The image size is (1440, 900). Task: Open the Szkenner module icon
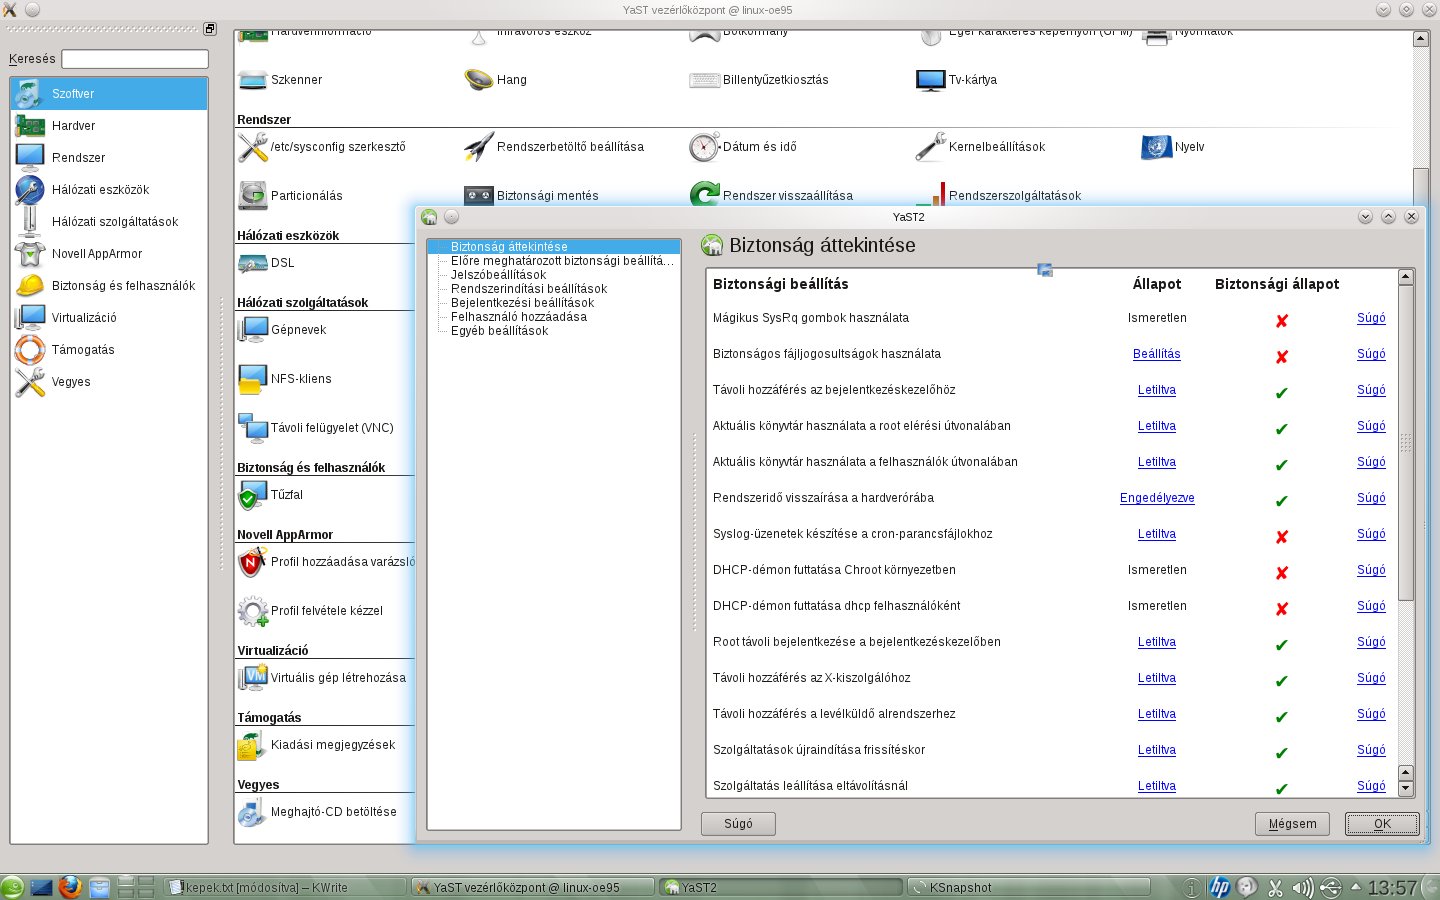pyautogui.click(x=252, y=80)
